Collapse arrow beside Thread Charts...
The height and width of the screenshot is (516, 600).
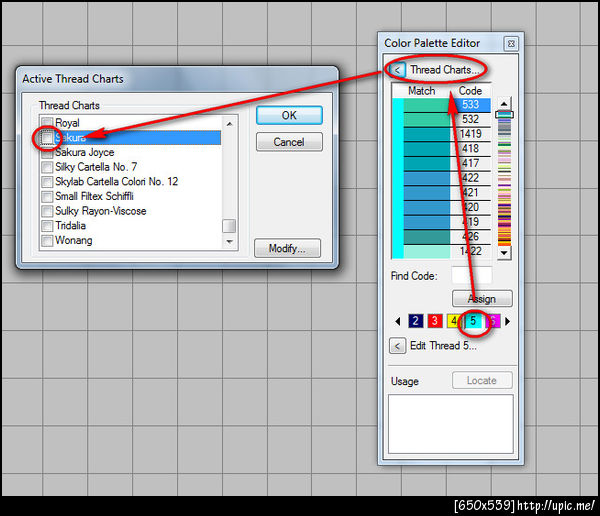[397, 70]
